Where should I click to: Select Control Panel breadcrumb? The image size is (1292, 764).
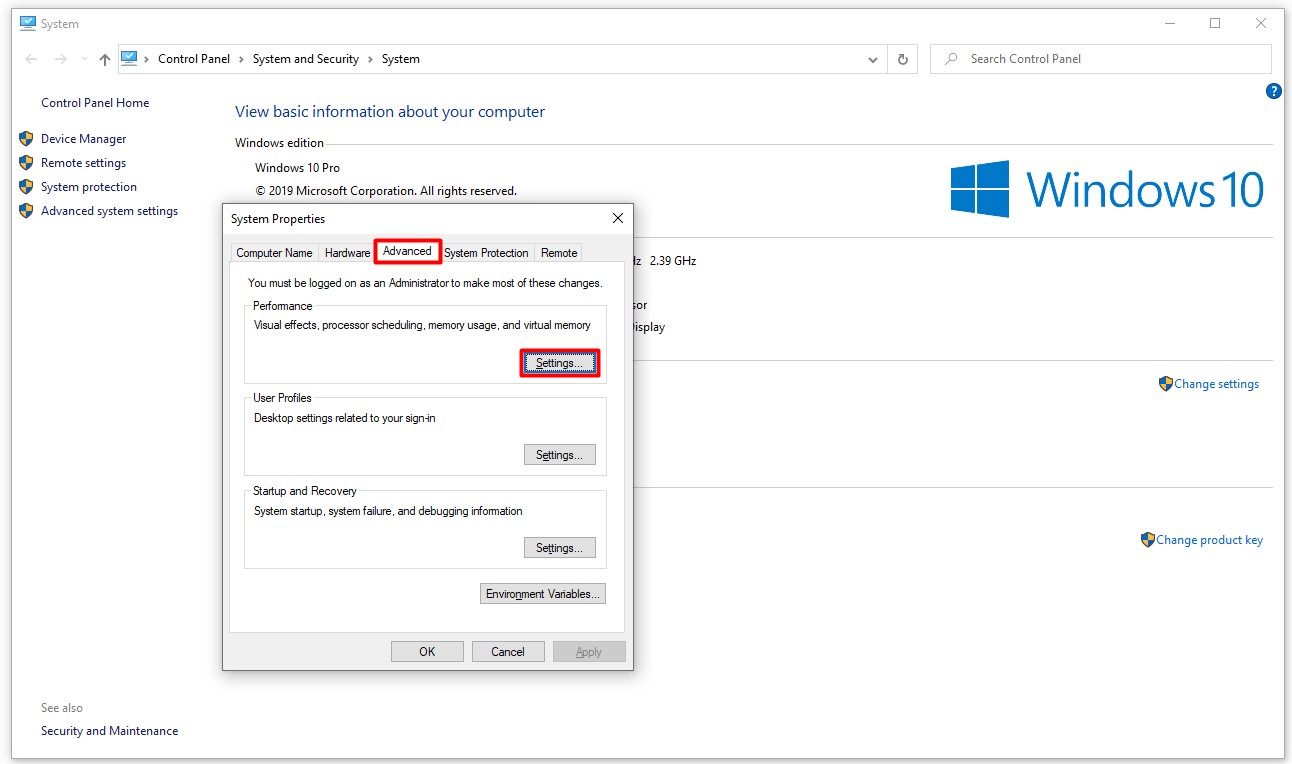pyautogui.click(x=194, y=59)
